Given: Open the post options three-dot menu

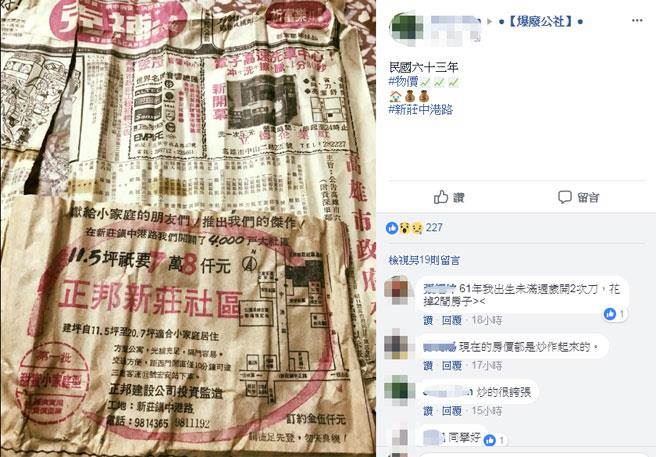Looking at the screenshot, I should (637, 21).
